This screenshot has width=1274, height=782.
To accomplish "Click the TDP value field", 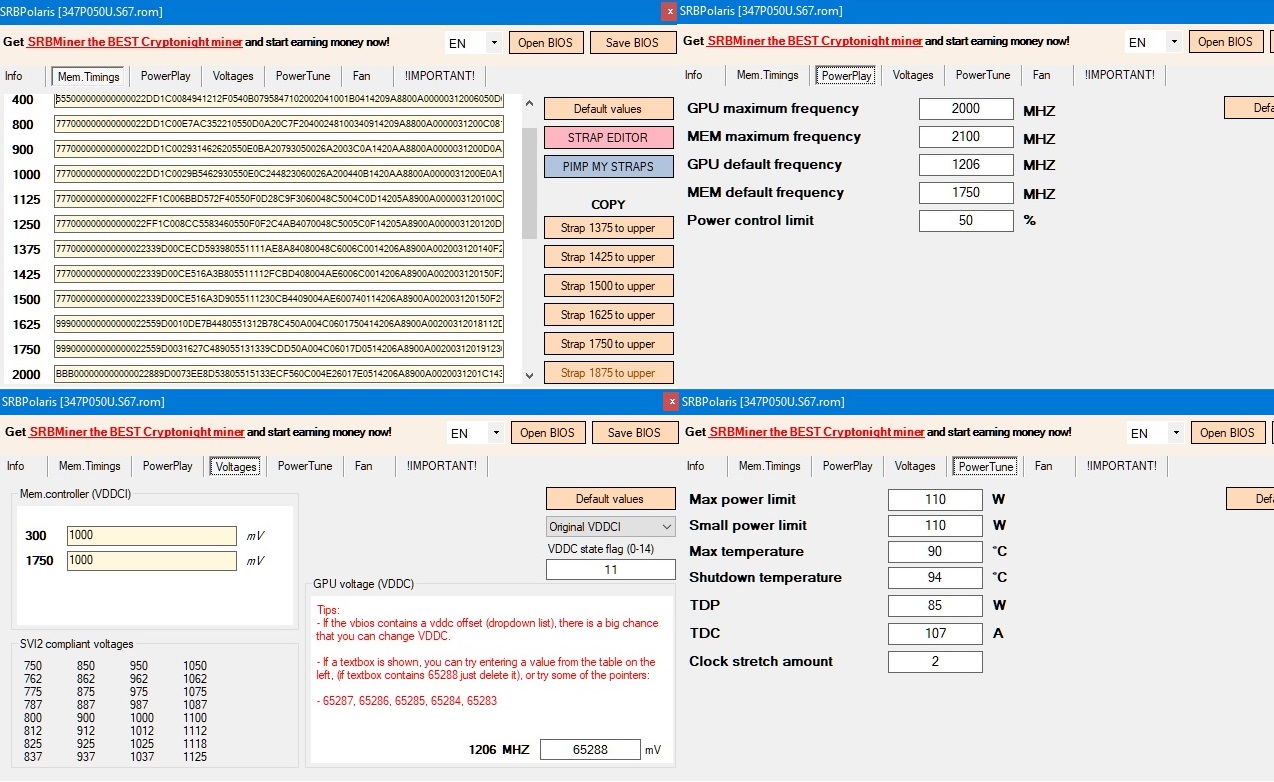I will [935, 605].
